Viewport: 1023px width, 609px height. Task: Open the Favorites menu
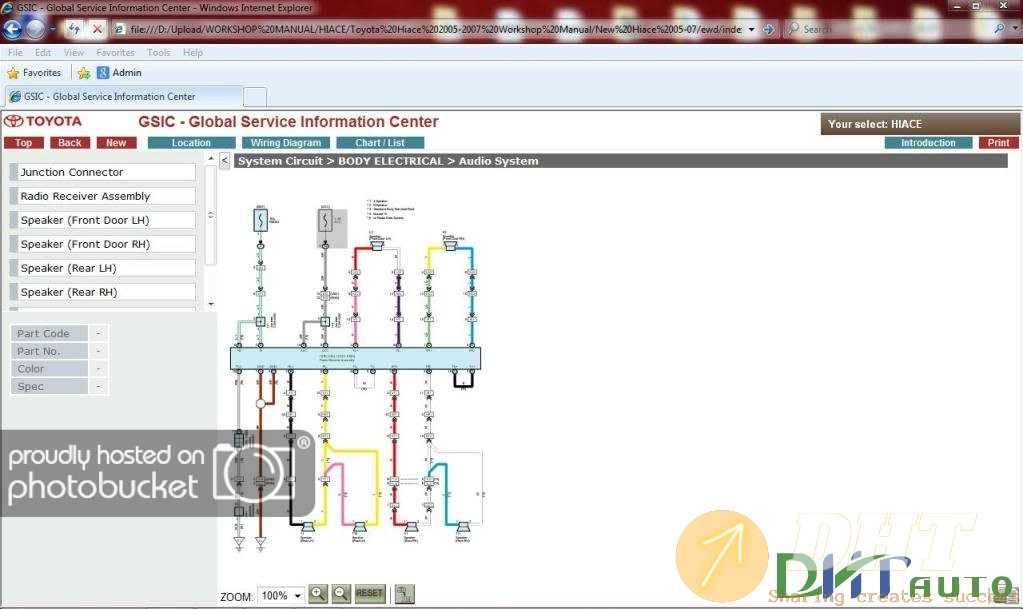(x=115, y=52)
